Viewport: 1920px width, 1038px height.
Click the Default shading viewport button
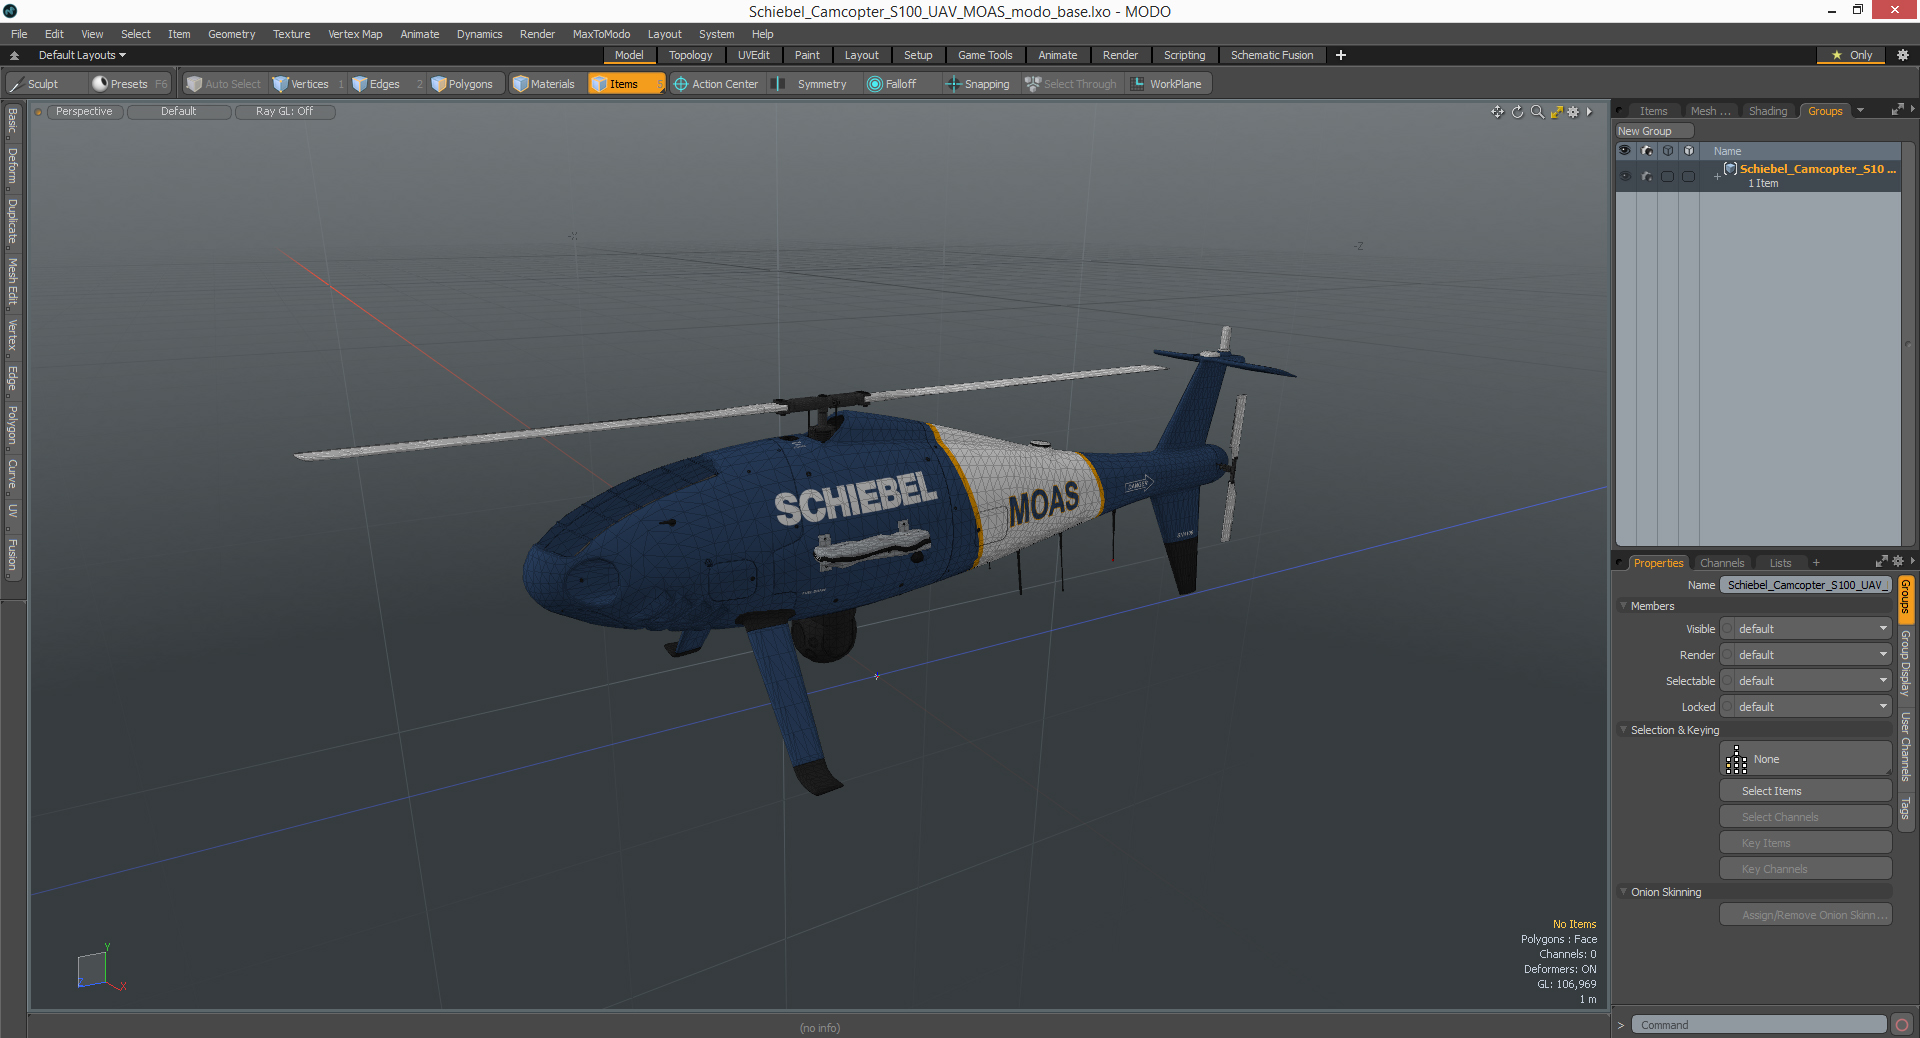click(x=178, y=112)
